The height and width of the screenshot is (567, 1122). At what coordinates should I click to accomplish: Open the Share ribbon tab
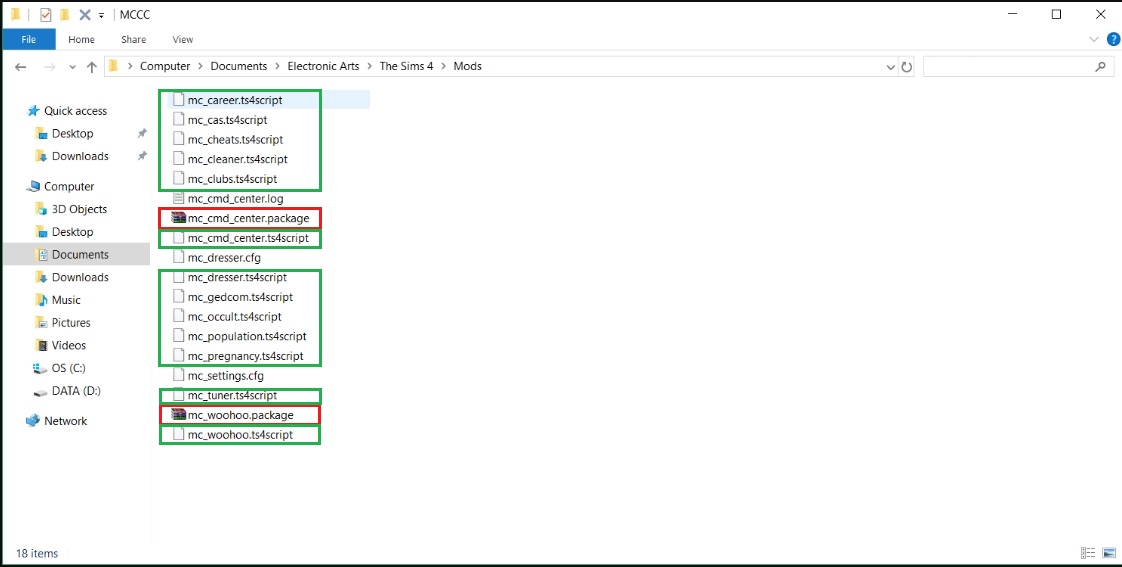tap(134, 39)
